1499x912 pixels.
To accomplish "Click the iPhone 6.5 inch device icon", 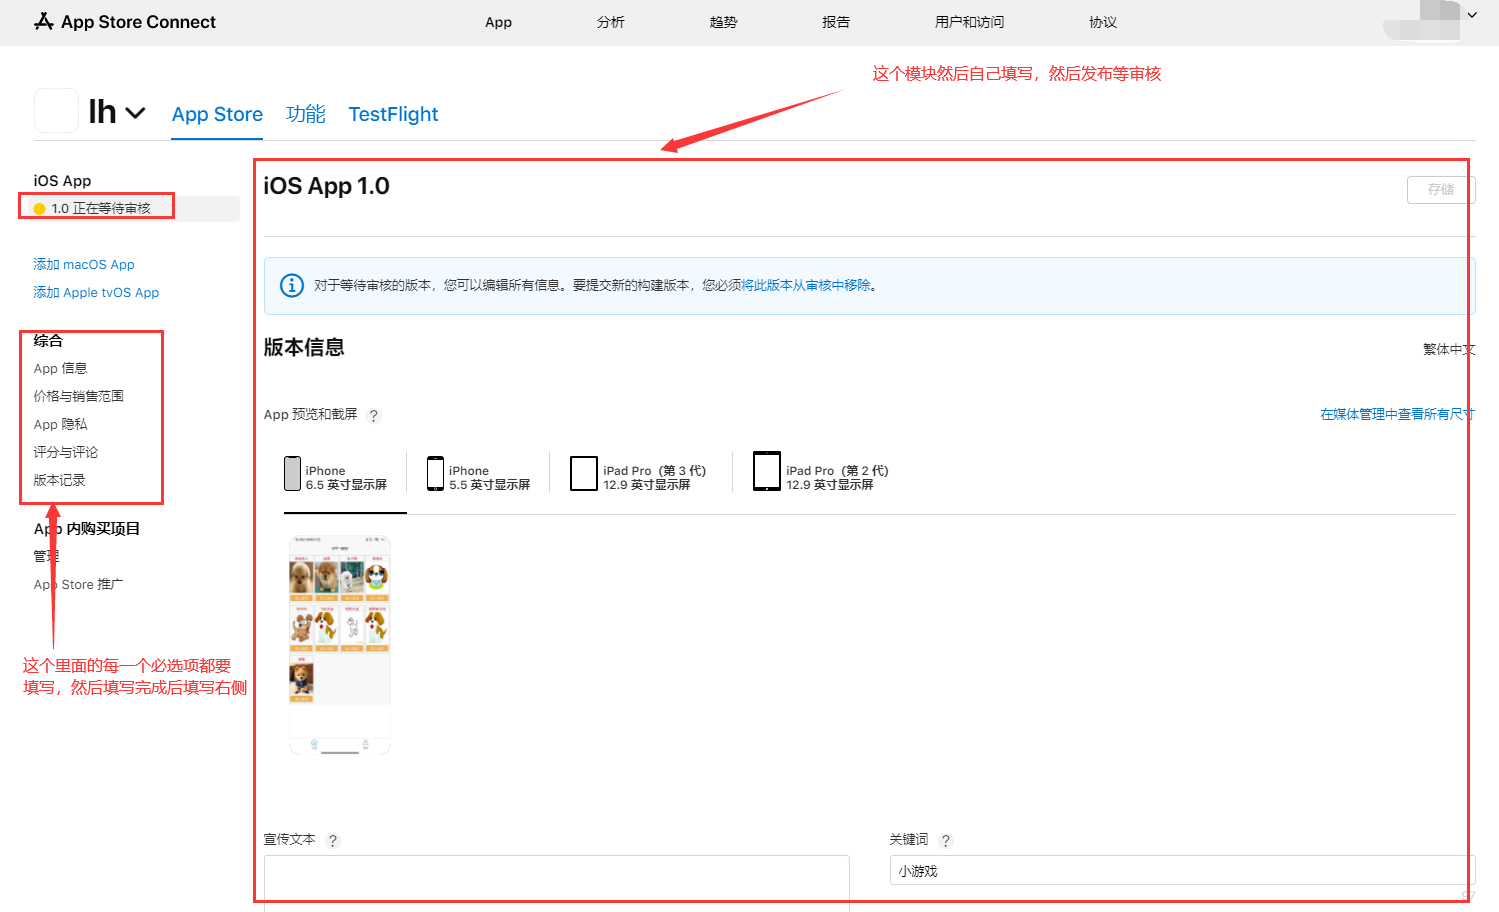I will [x=292, y=474].
